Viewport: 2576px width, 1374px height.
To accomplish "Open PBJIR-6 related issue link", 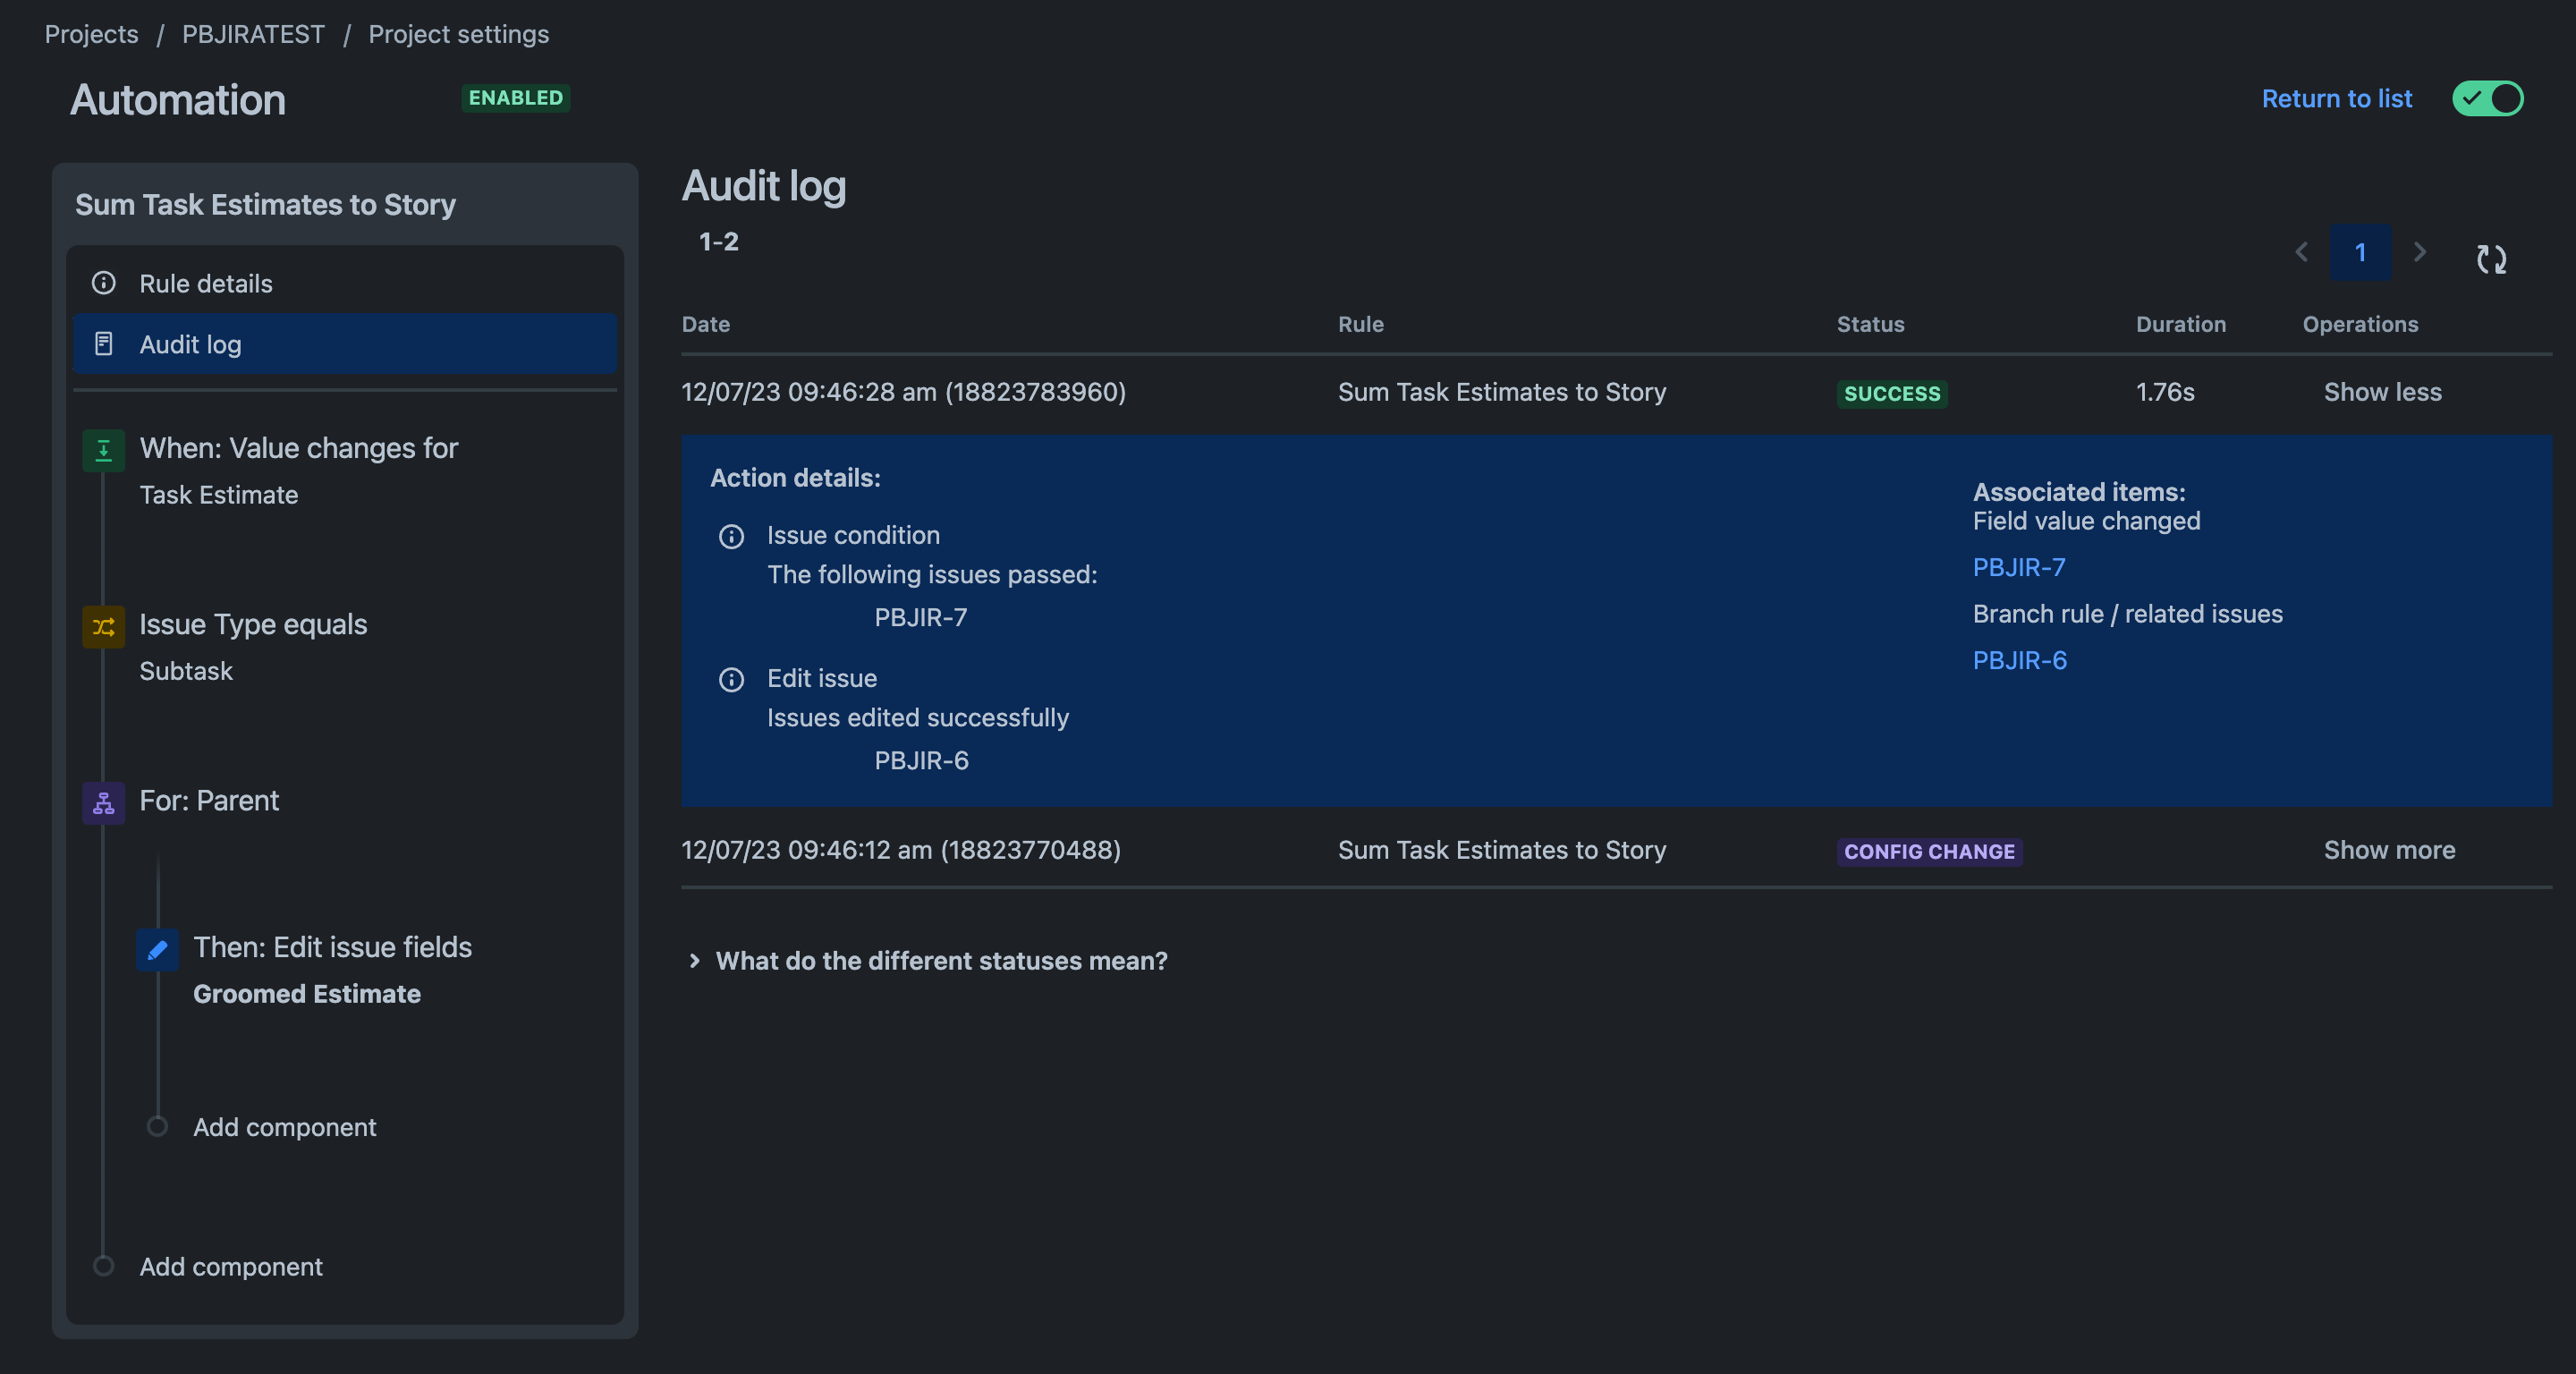I will 2019,660.
